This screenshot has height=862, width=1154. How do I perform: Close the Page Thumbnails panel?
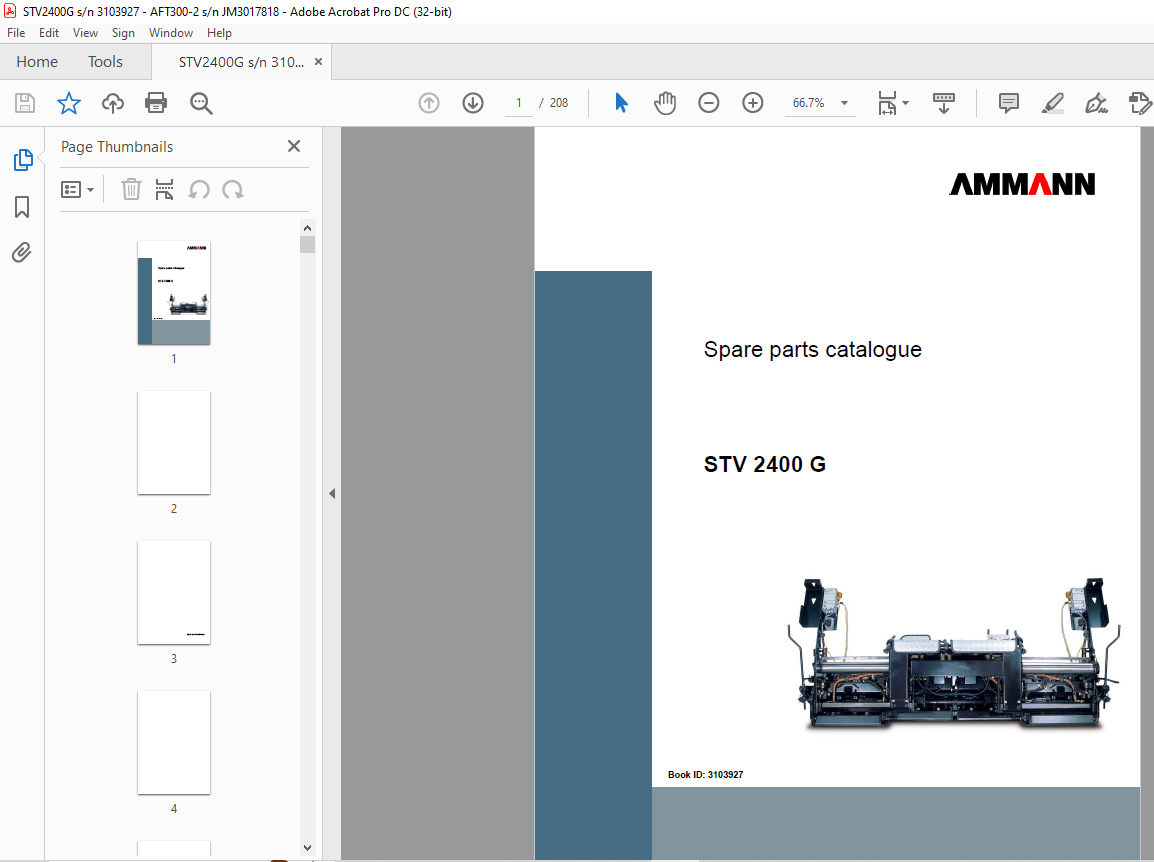tap(294, 146)
